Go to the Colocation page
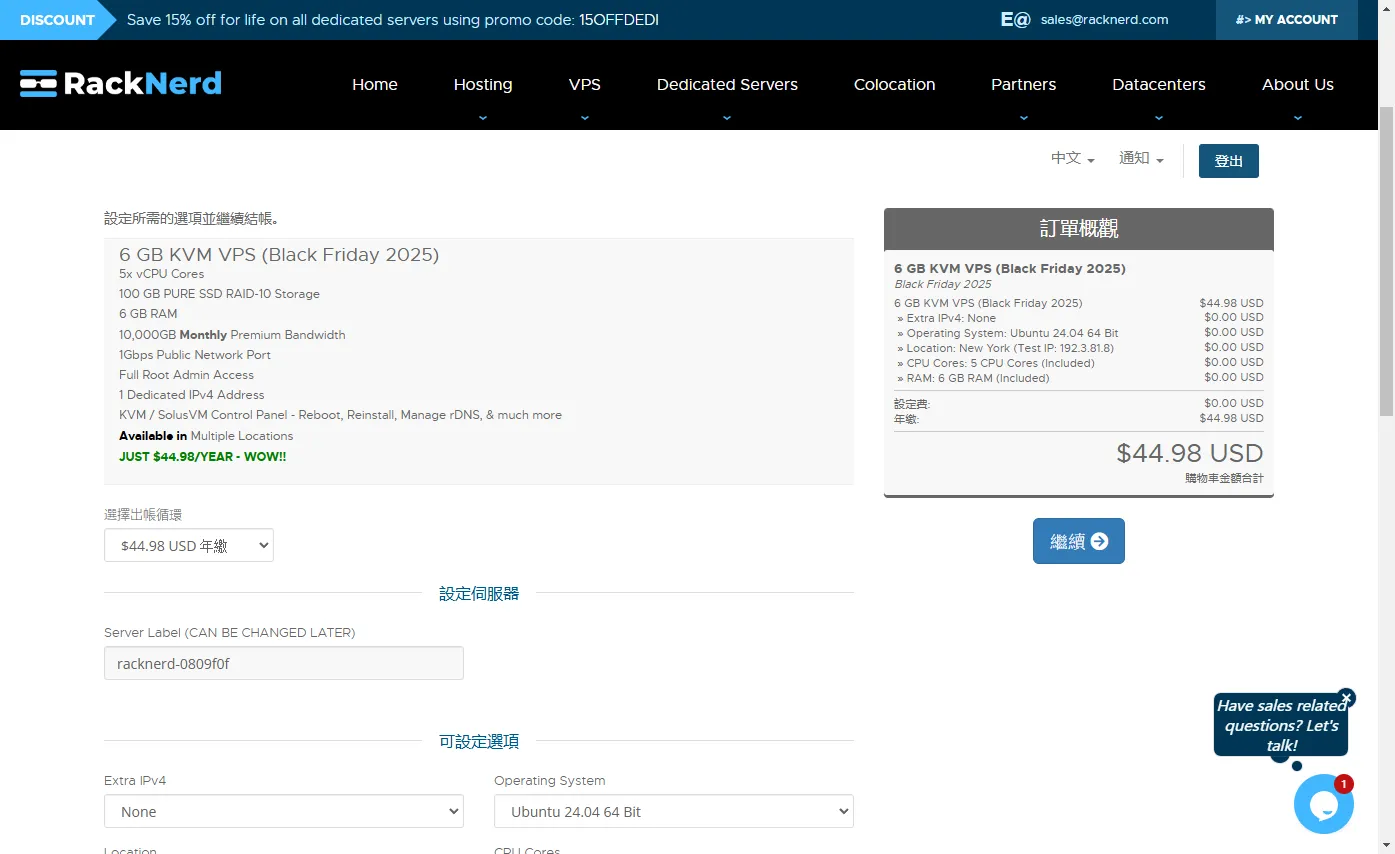Screen dimensions: 1395x854 click(x=894, y=85)
